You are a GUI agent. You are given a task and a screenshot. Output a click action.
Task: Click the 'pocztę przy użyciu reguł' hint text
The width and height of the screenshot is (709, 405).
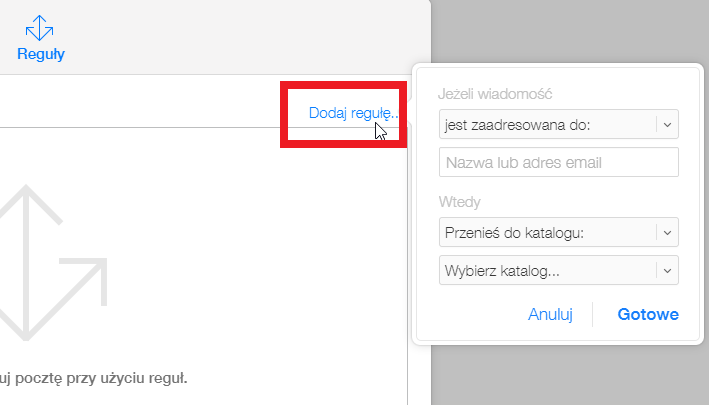[x=101, y=378]
